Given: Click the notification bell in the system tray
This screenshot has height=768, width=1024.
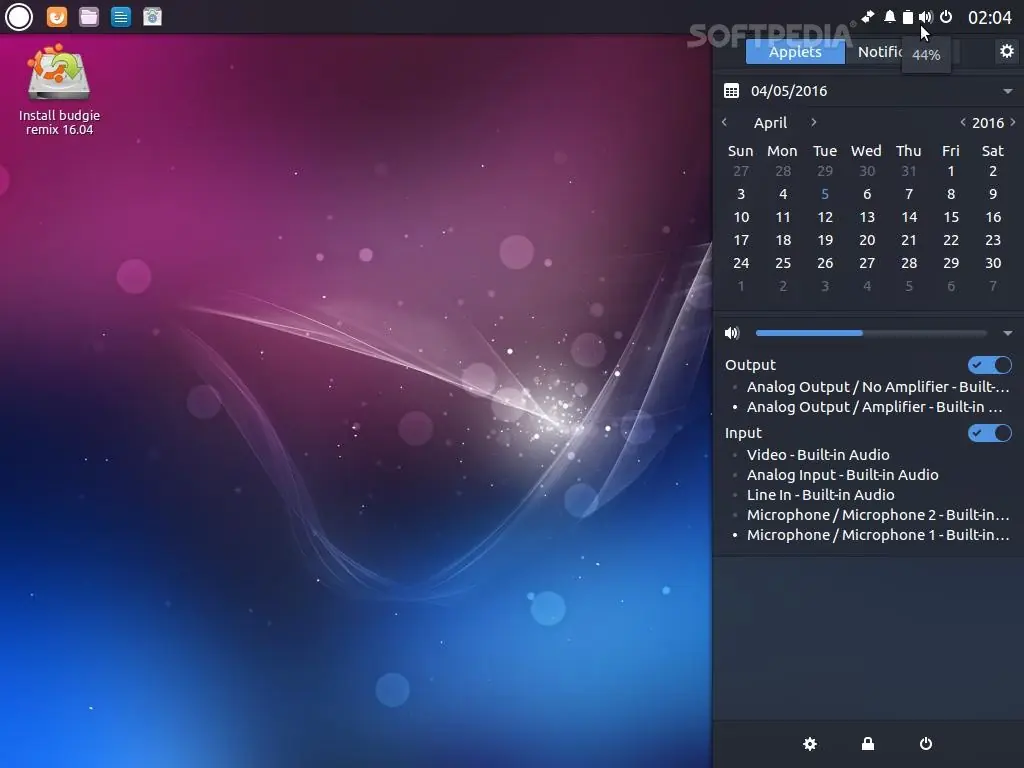Looking at the screenshot, I should (889, 16).
